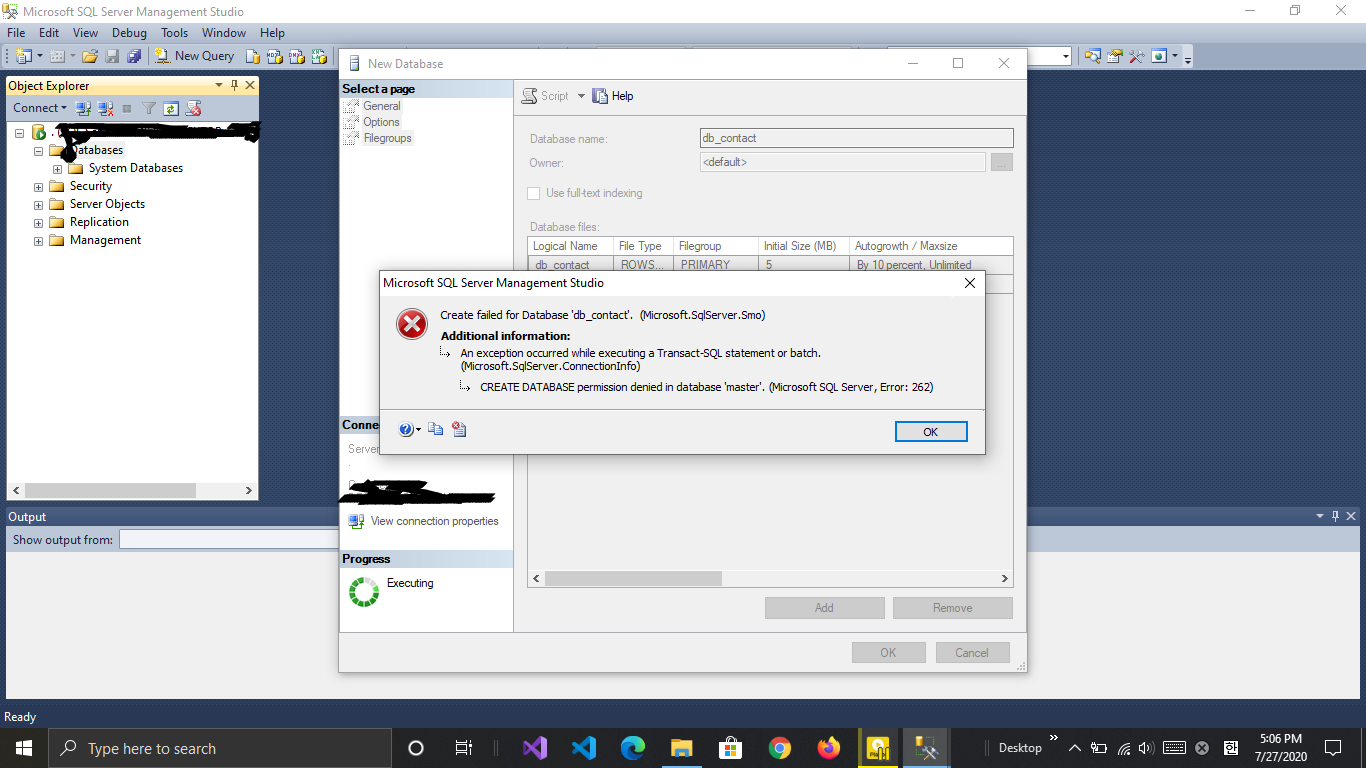Viewport: 1366px width, 768px height.
Task: Click Help in New Database toolbar
Action: (x=613, y=96)
